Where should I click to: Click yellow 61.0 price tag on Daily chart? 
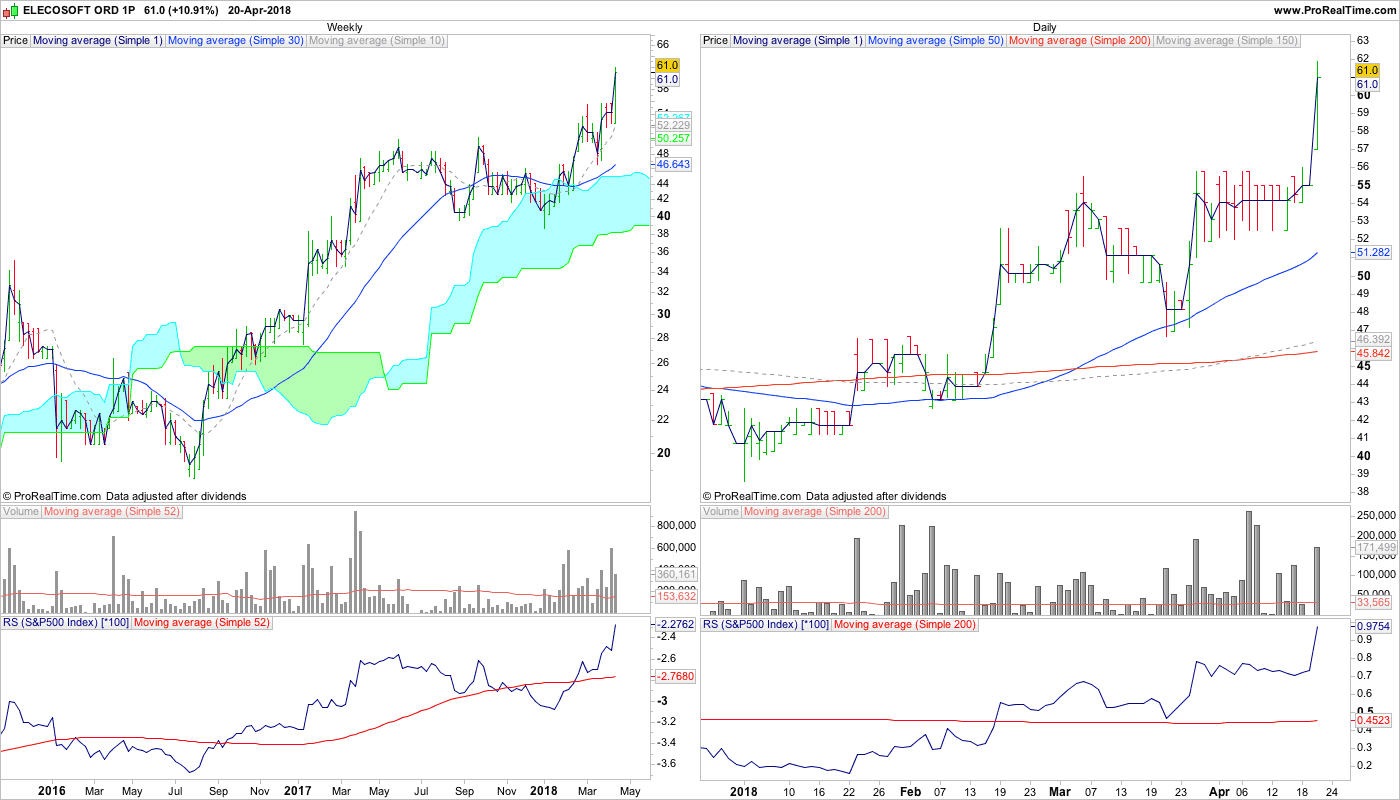[x=1367, y=71]
